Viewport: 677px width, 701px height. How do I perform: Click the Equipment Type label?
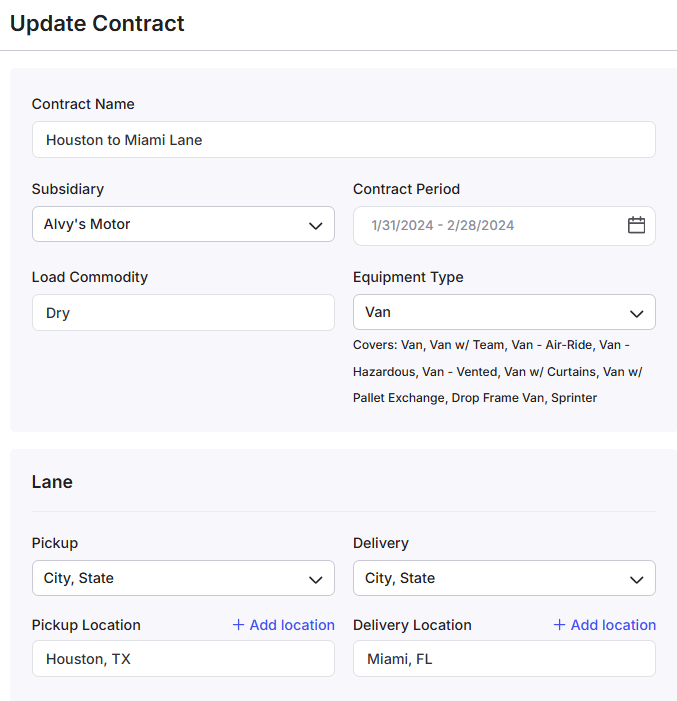408,277
